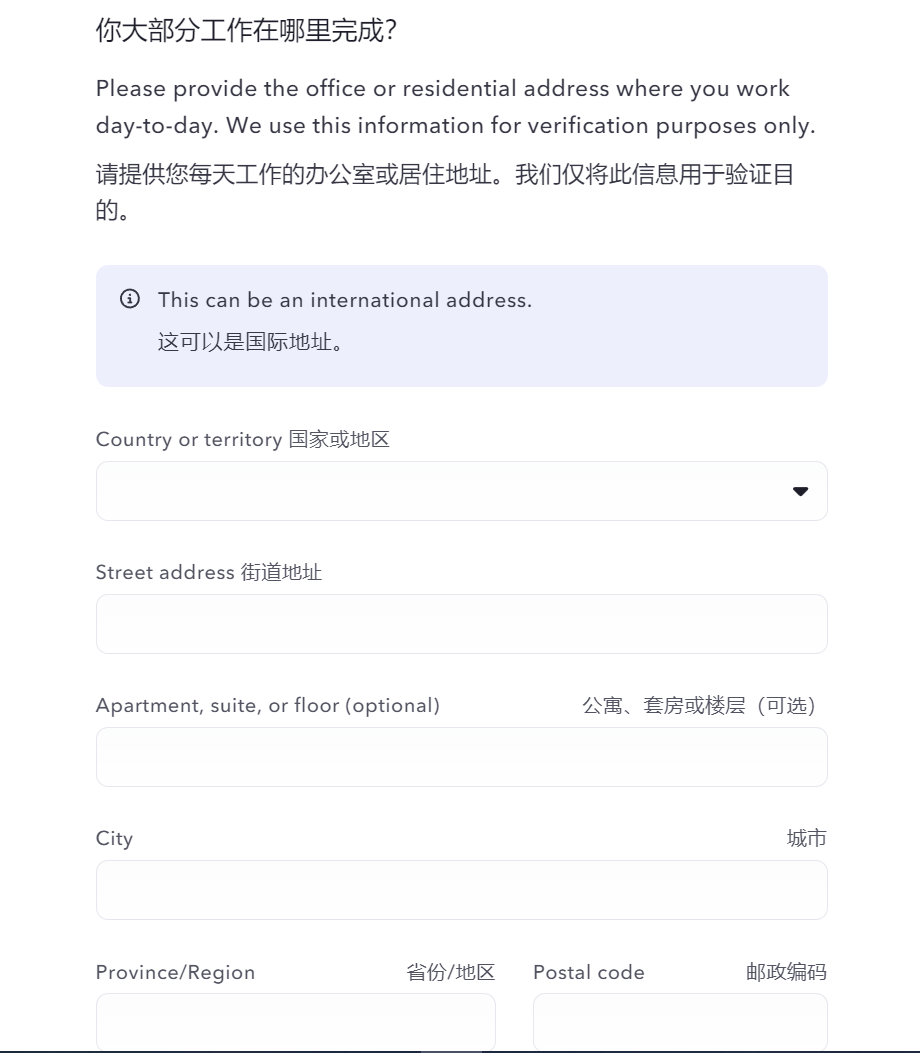The height and width of the screenshot is (1053, 920).
Task: Click the dropdown arrow in the country field
Action: 800,491
